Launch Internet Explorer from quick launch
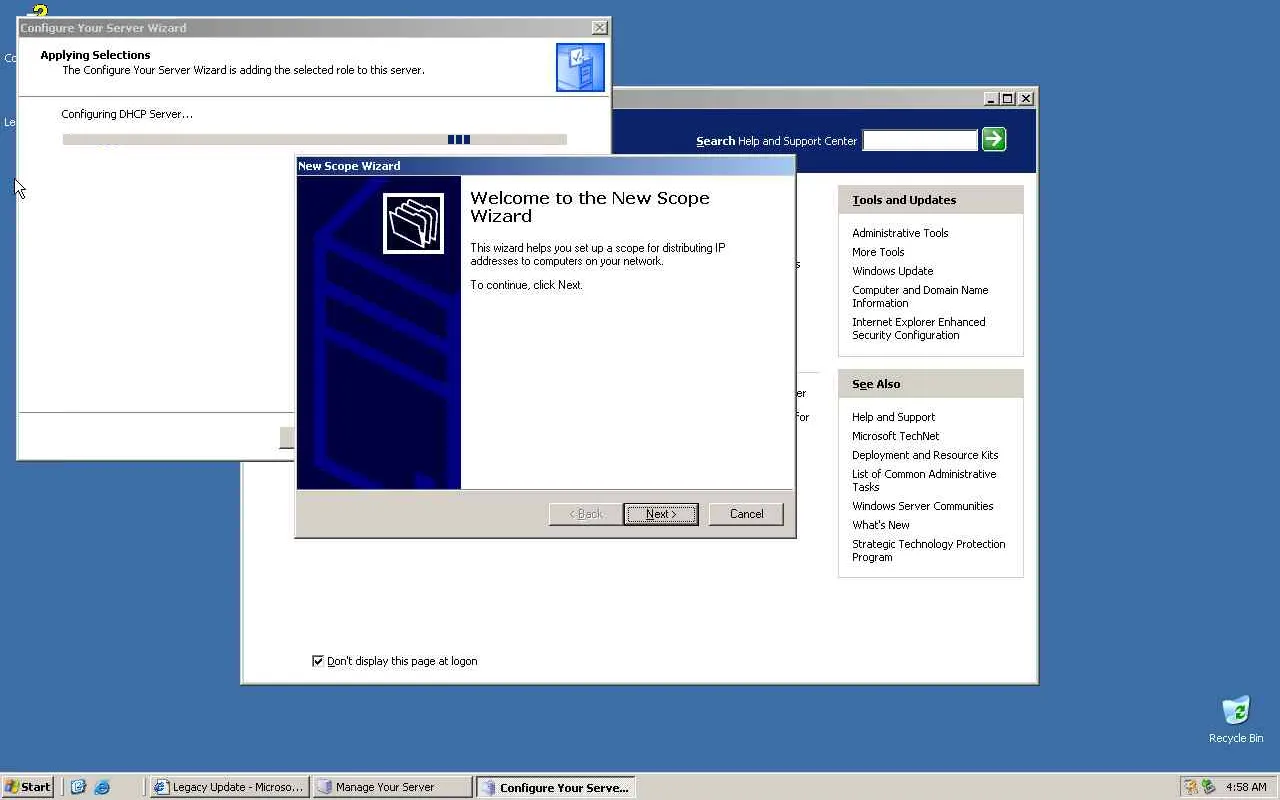Viewport: 1280px width, 800px height. pyautogui.click(x=102, y=787)
